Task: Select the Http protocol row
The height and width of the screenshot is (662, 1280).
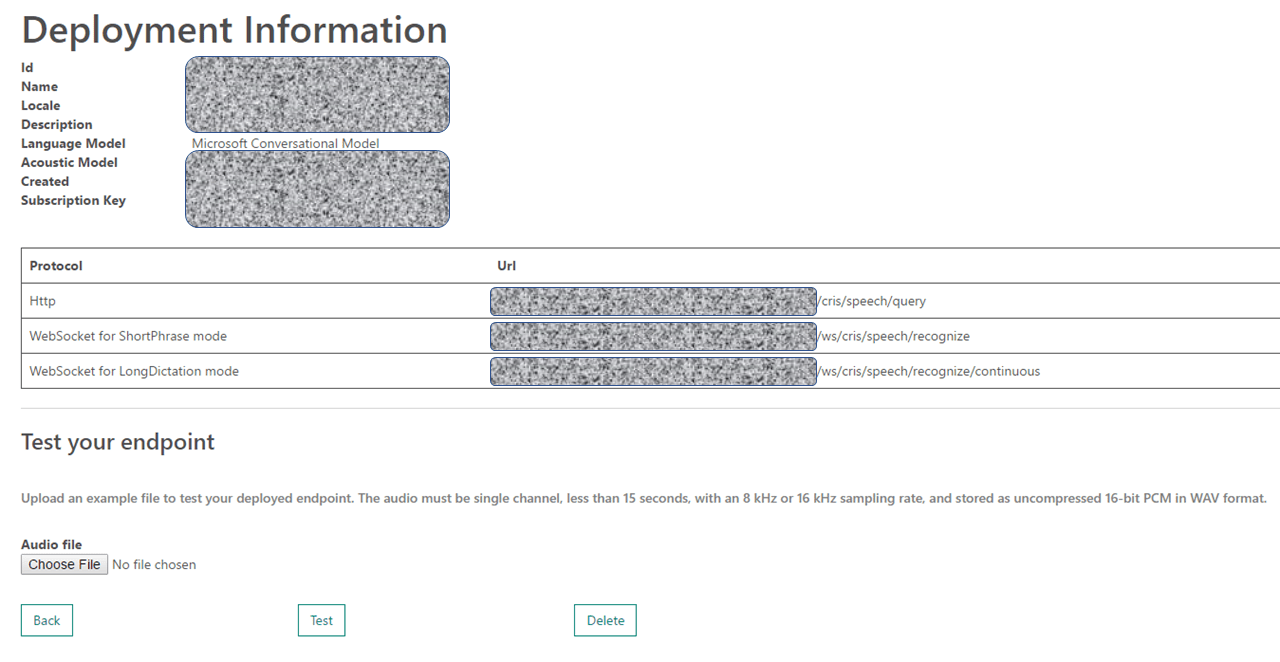Action: (43, 301)
